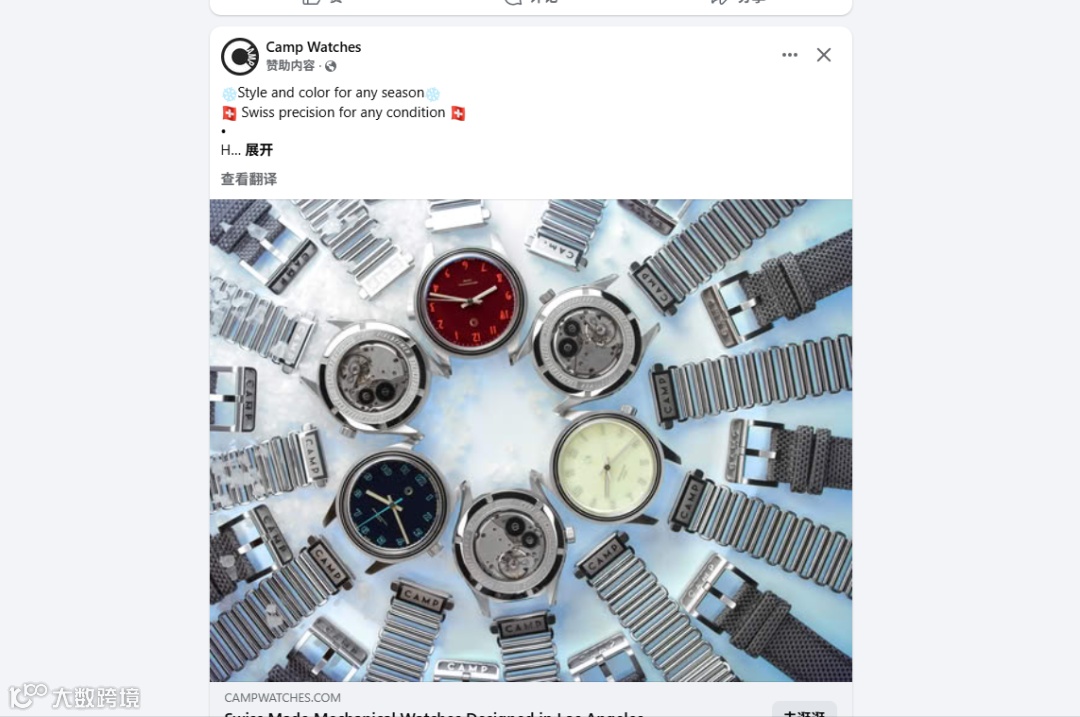This screenshot has width=1080, height=717.
Task: Click the globe public-audience icon
Action: [x=331, y=66]
